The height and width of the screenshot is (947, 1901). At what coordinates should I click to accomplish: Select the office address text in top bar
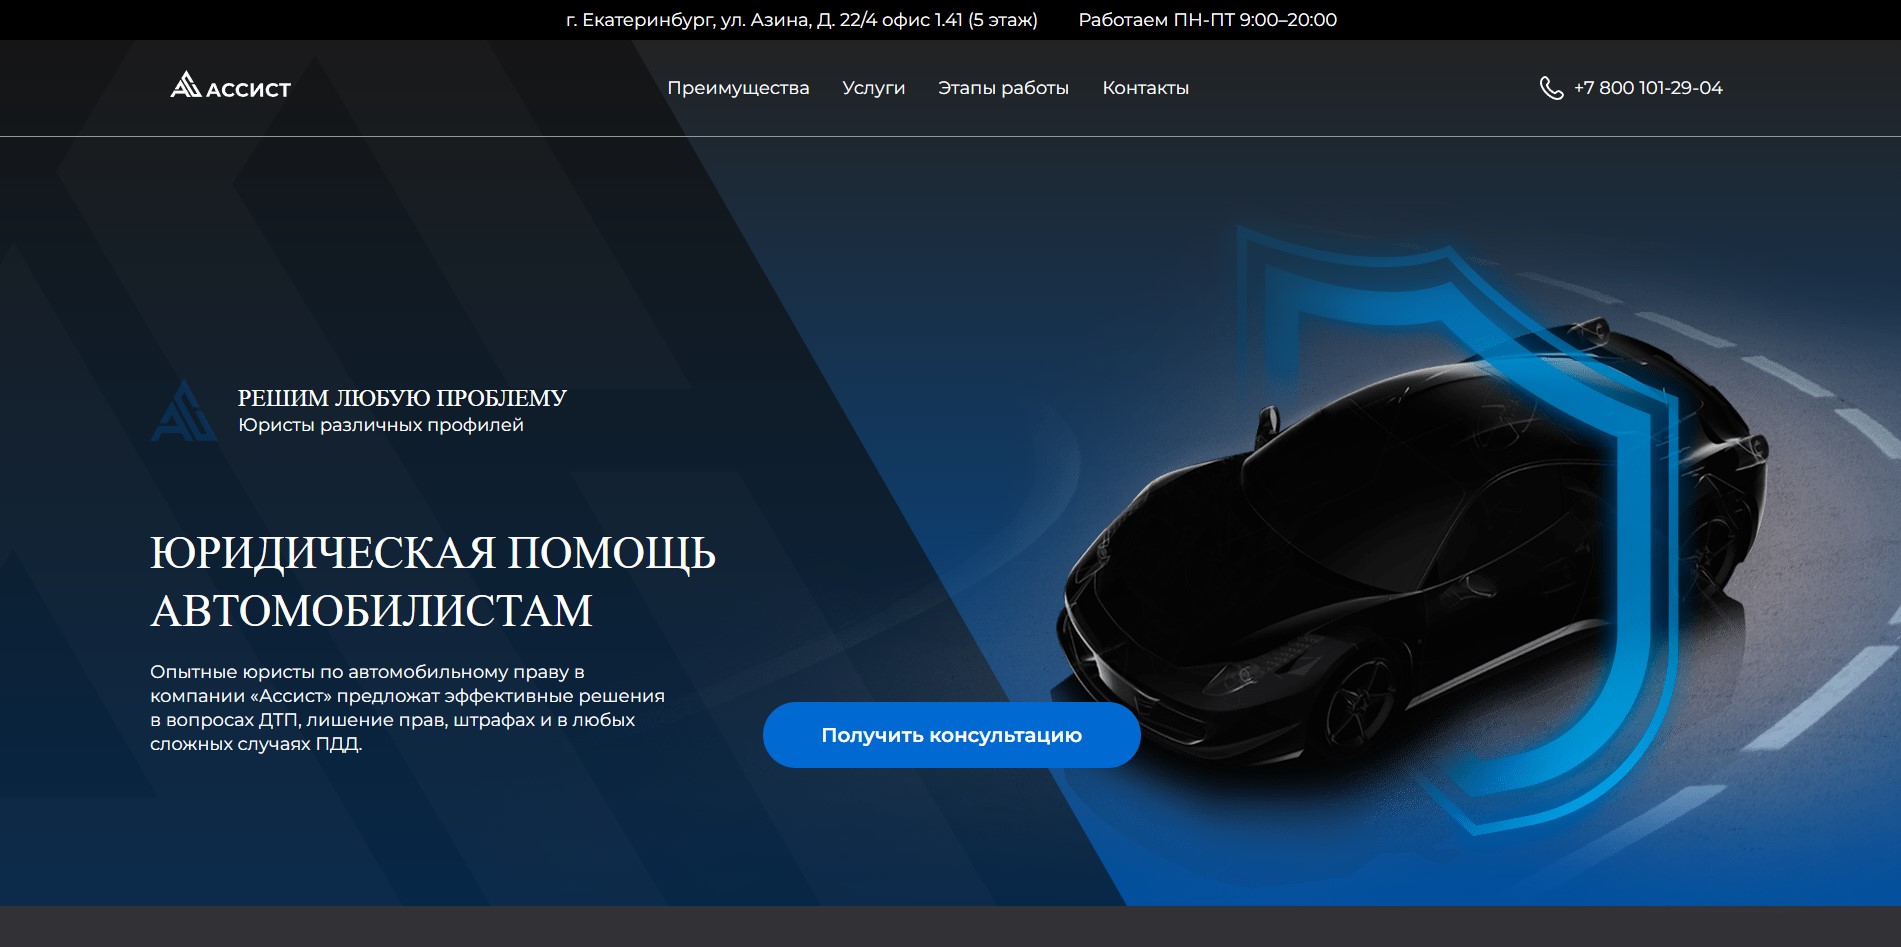(x=802, y=20)
